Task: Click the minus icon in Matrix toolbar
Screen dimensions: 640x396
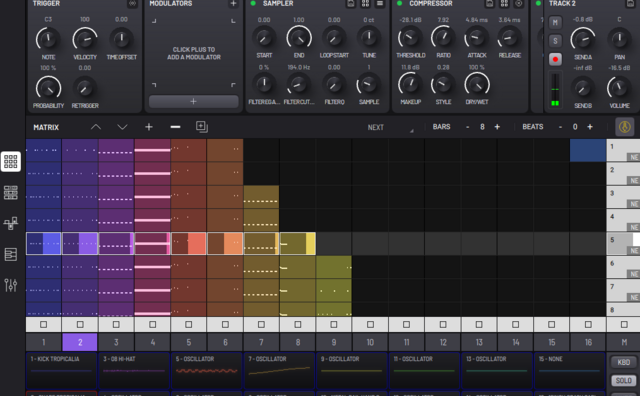Action: 176,127
